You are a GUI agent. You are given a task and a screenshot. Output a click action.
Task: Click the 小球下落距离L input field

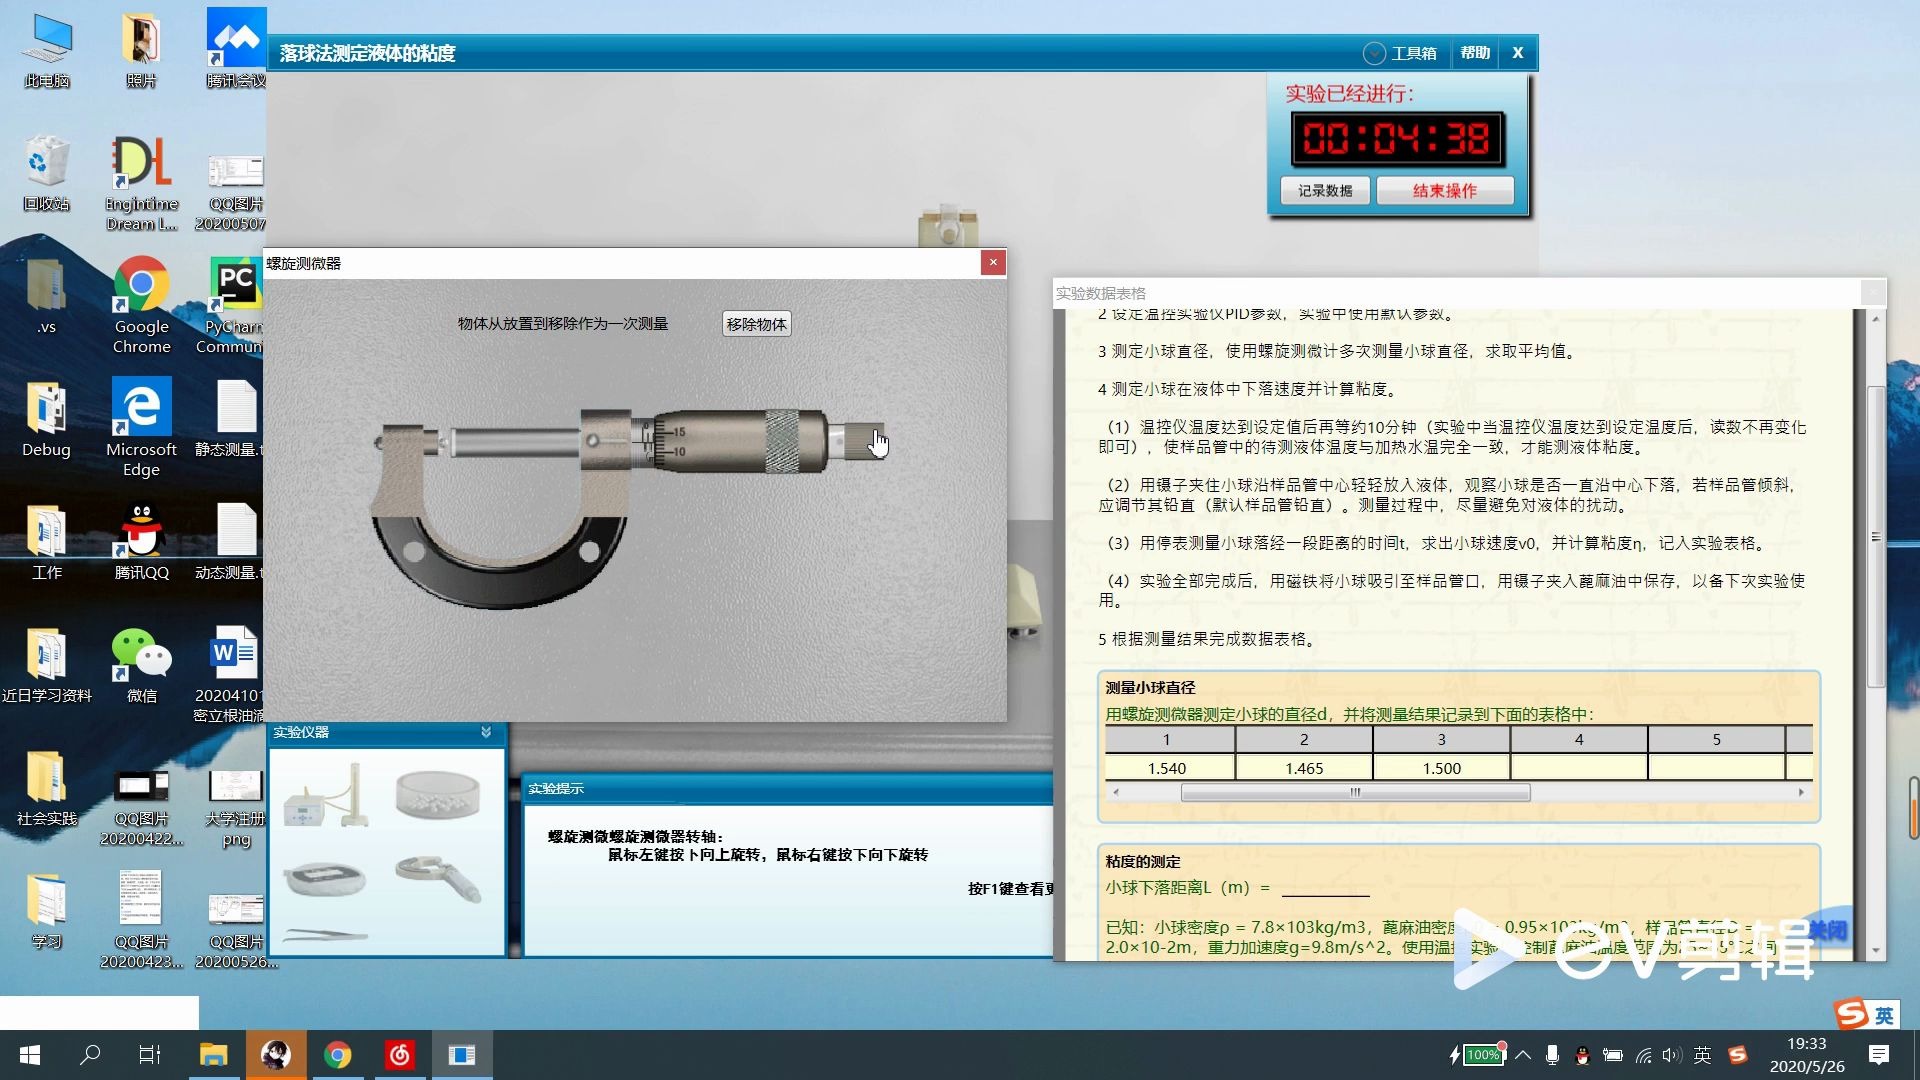coord(1325,887)
